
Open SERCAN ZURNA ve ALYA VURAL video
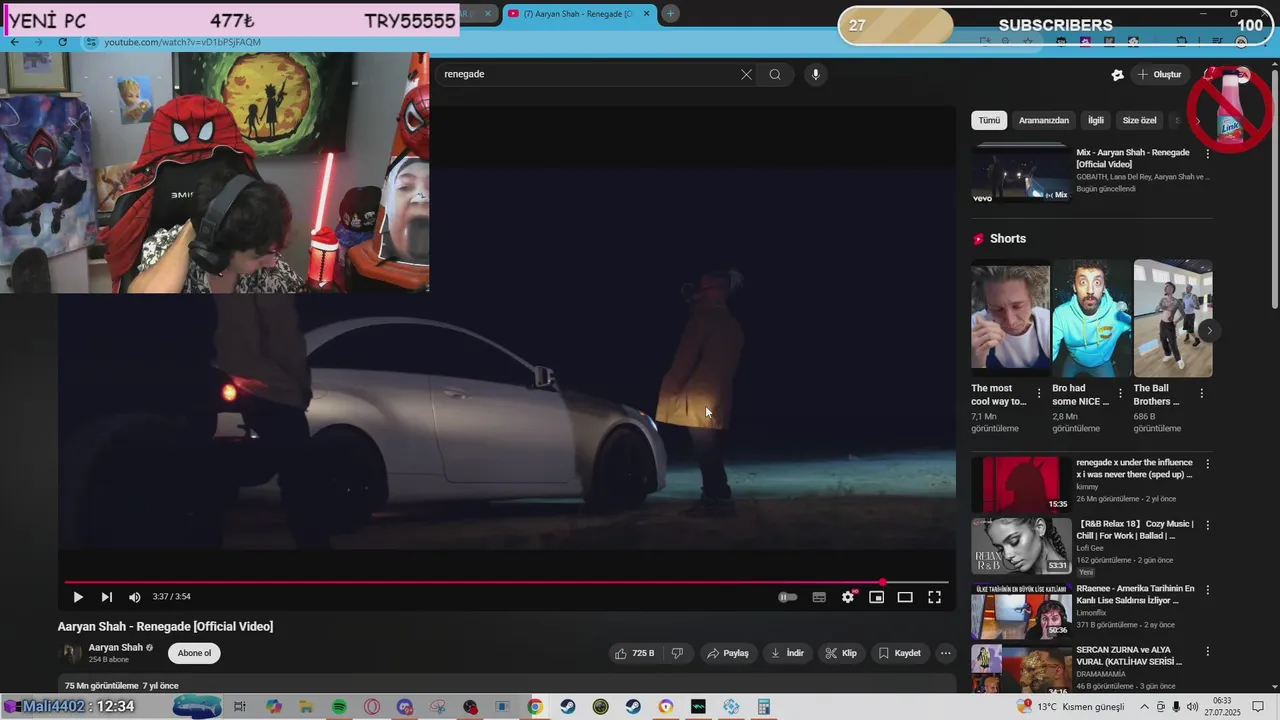coord(1021,669)
